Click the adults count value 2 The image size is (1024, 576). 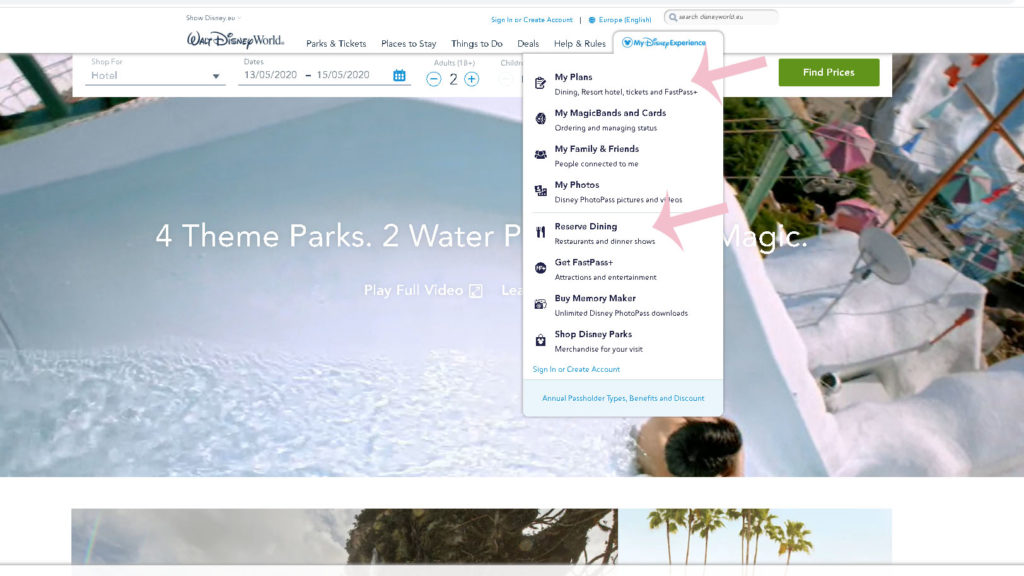point(453,80)
